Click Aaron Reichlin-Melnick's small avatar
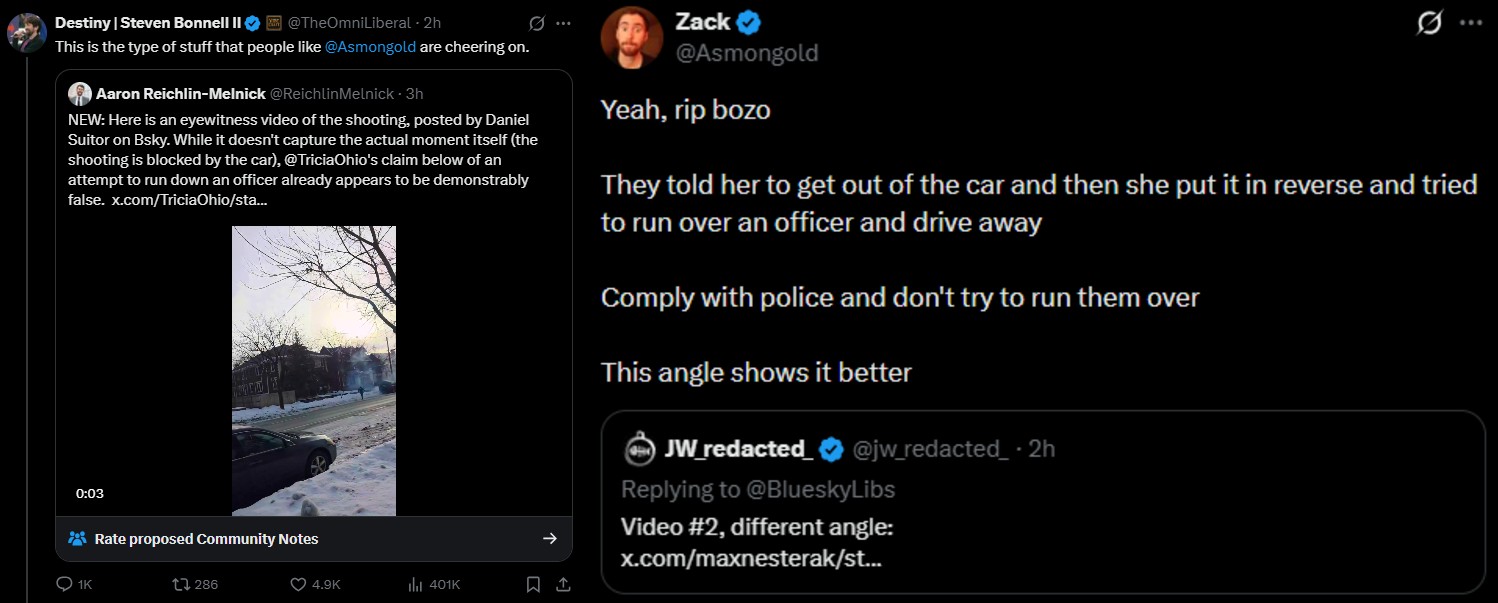The image size is (1498, 603). [80, 94]
